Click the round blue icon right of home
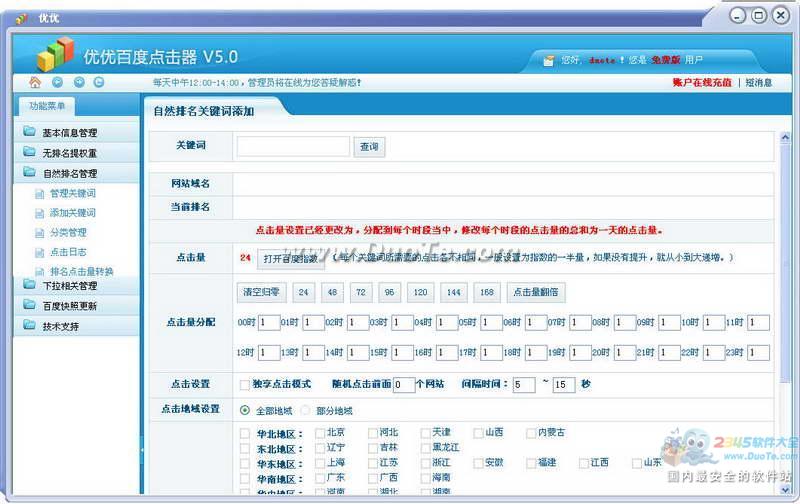 pyautogui.click(x=57, y=82)
